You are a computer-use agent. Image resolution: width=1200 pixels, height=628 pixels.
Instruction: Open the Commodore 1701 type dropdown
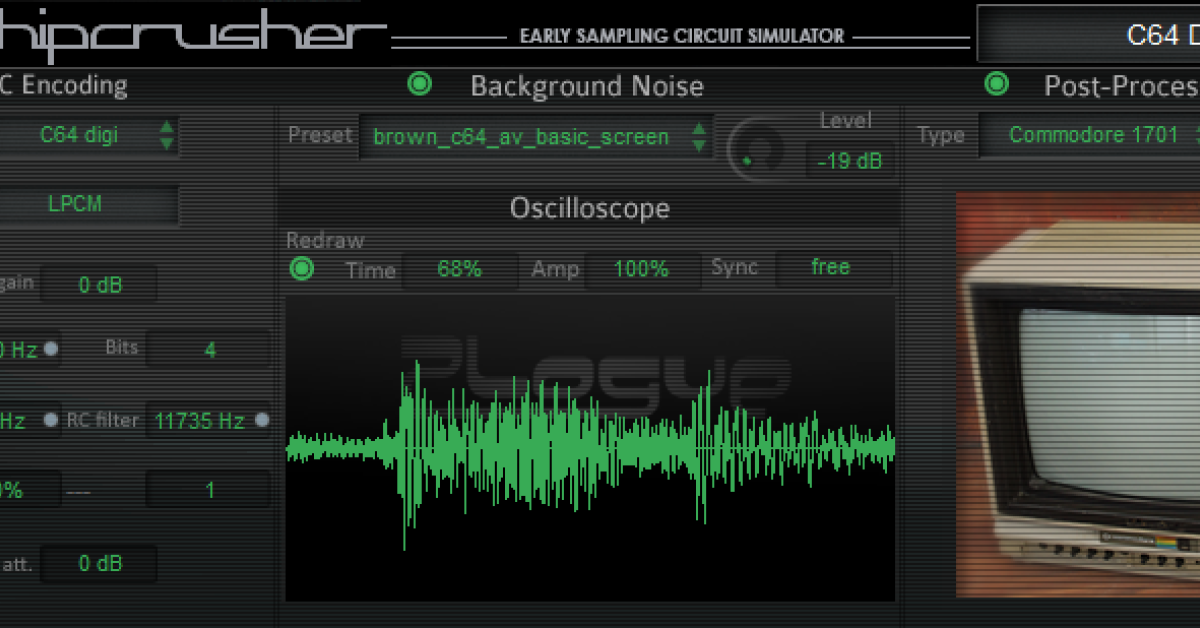click(1090, 135)
